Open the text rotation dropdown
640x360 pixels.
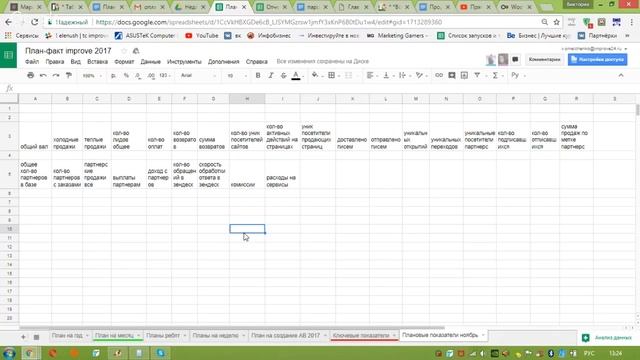point(421,76)
